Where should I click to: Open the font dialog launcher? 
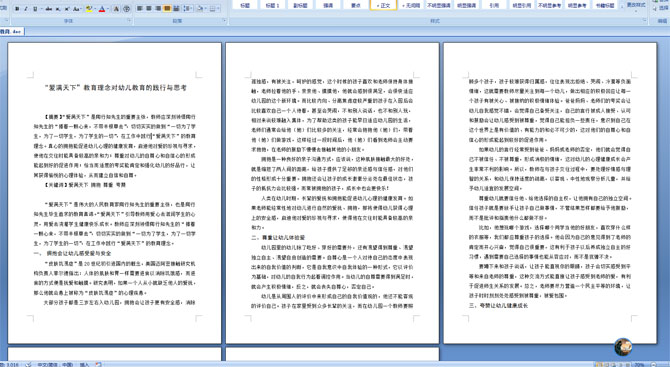[129, 21]
